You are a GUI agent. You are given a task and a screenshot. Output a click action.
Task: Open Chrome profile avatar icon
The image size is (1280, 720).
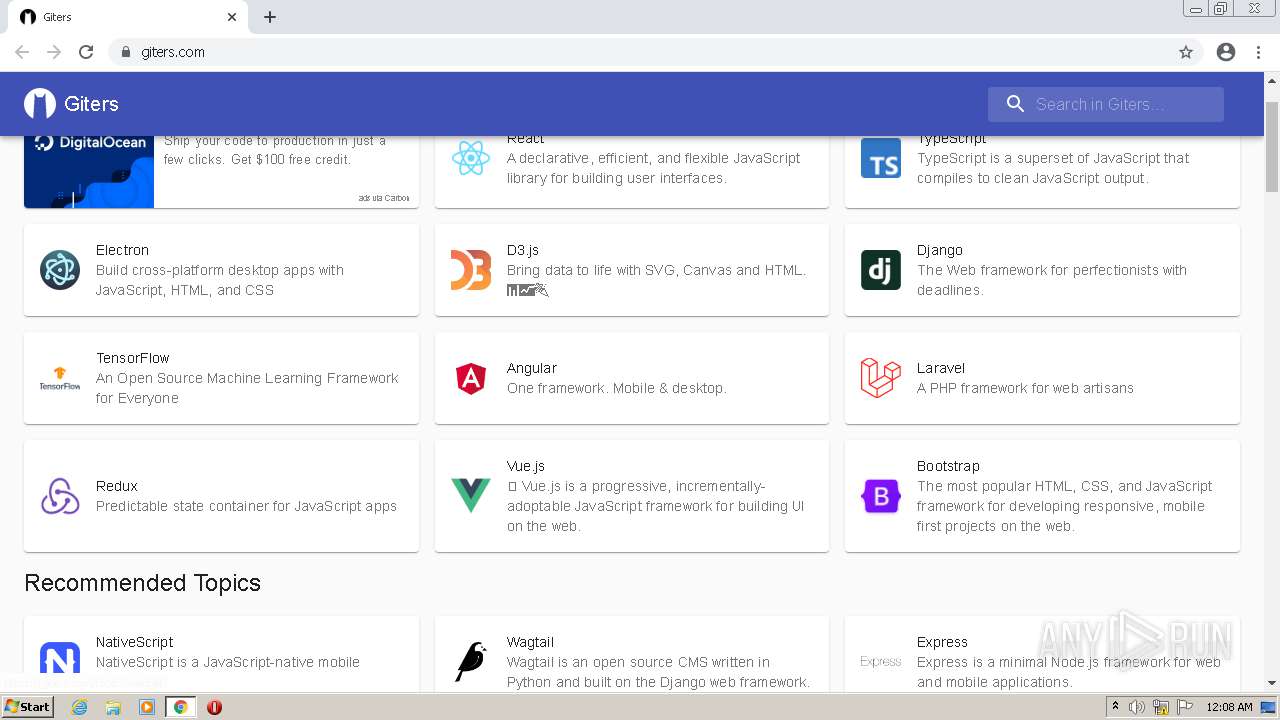1226,52
